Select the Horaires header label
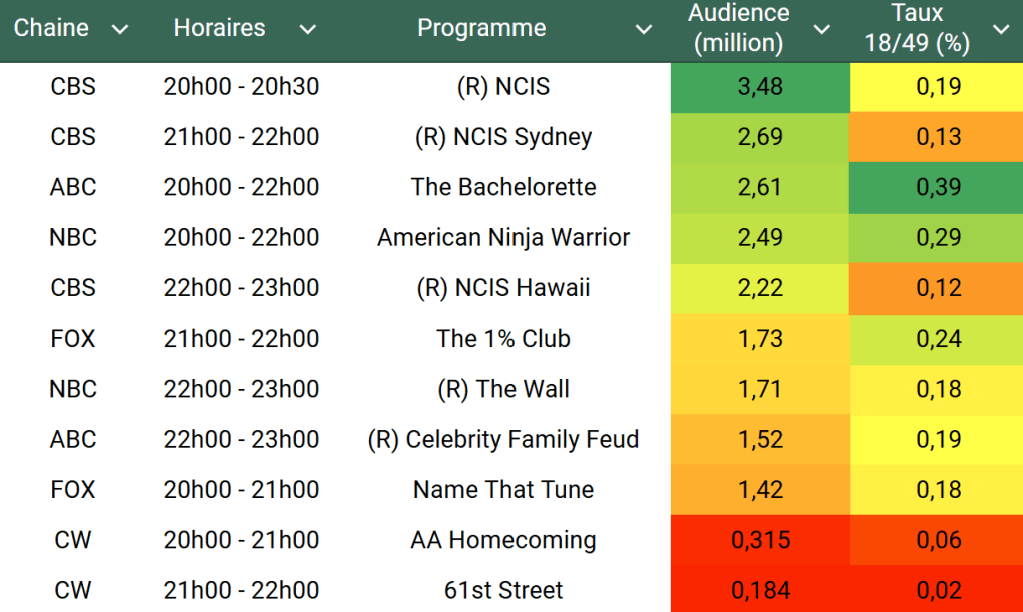 [219, 28]
